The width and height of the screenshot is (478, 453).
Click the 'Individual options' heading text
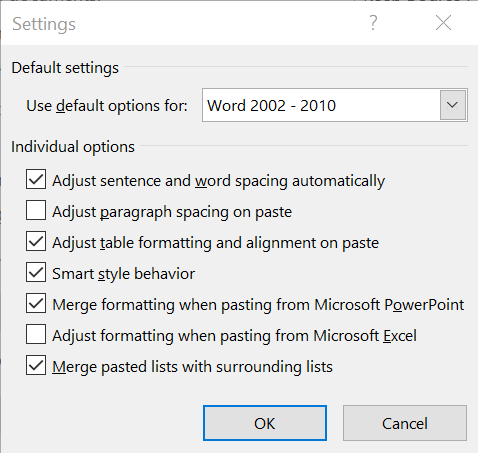[73, 147]
